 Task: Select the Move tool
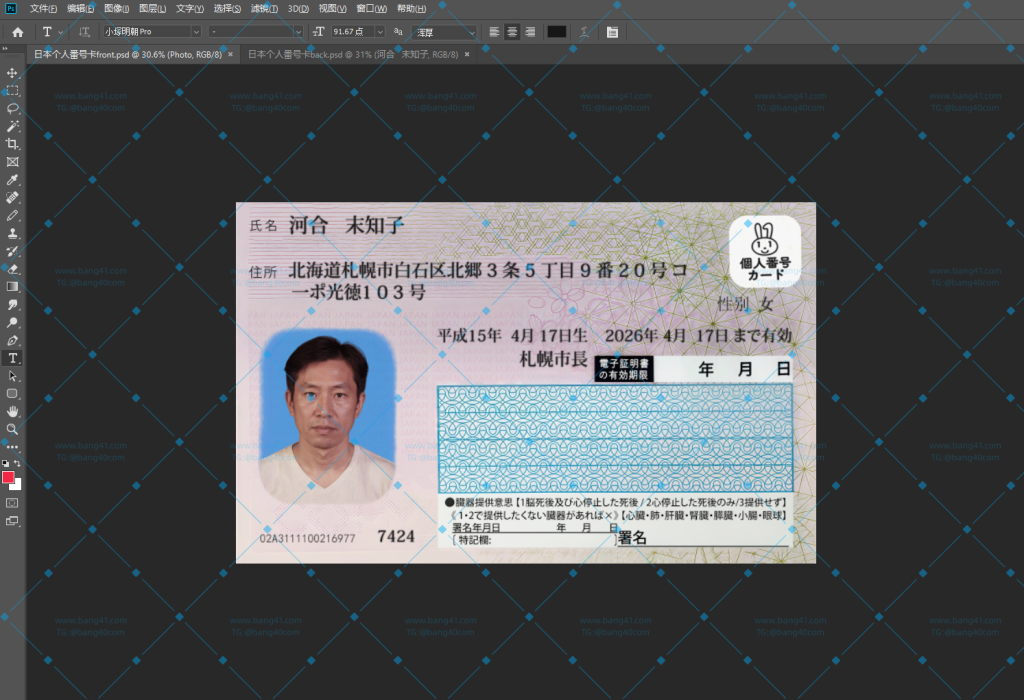[13, 73]
